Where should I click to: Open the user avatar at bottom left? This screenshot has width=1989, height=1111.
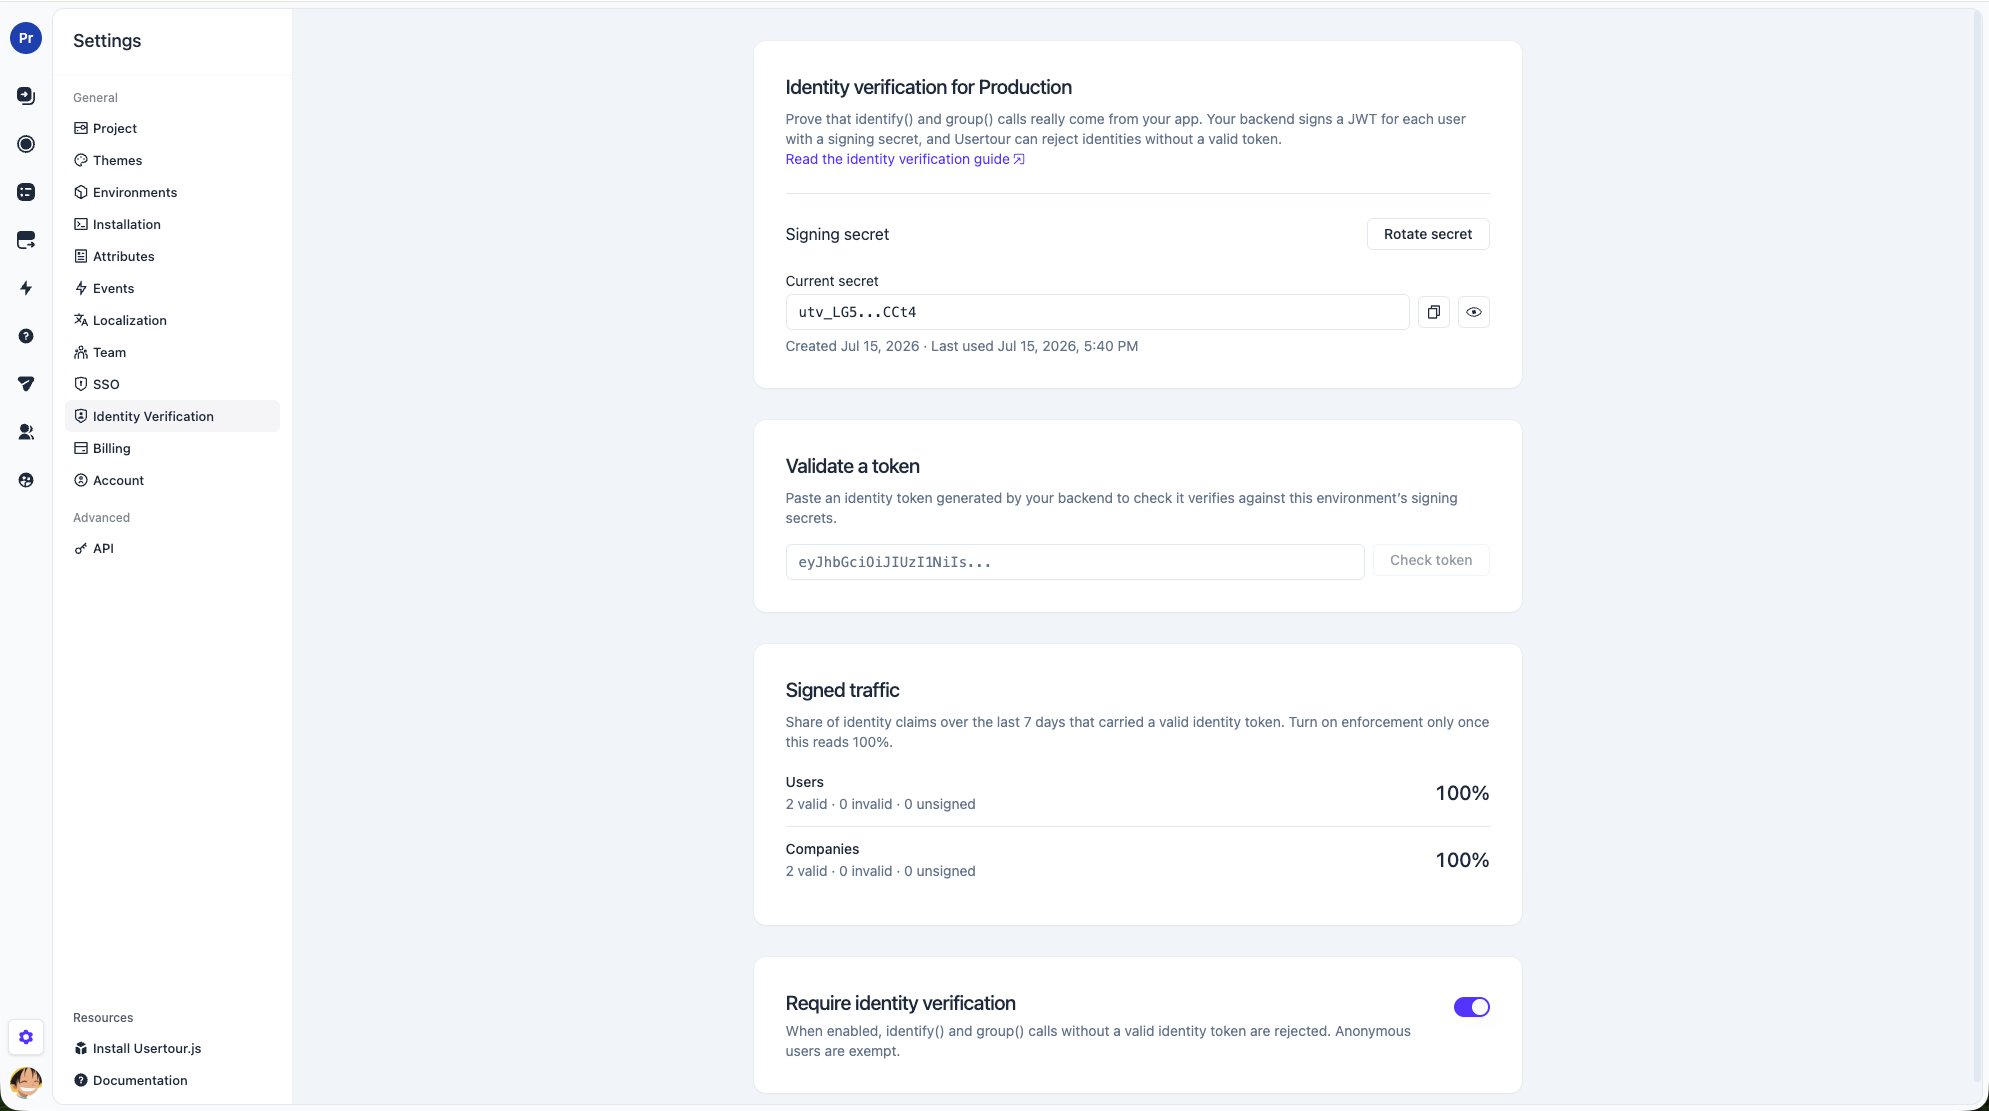click(x=26, y=1082)
